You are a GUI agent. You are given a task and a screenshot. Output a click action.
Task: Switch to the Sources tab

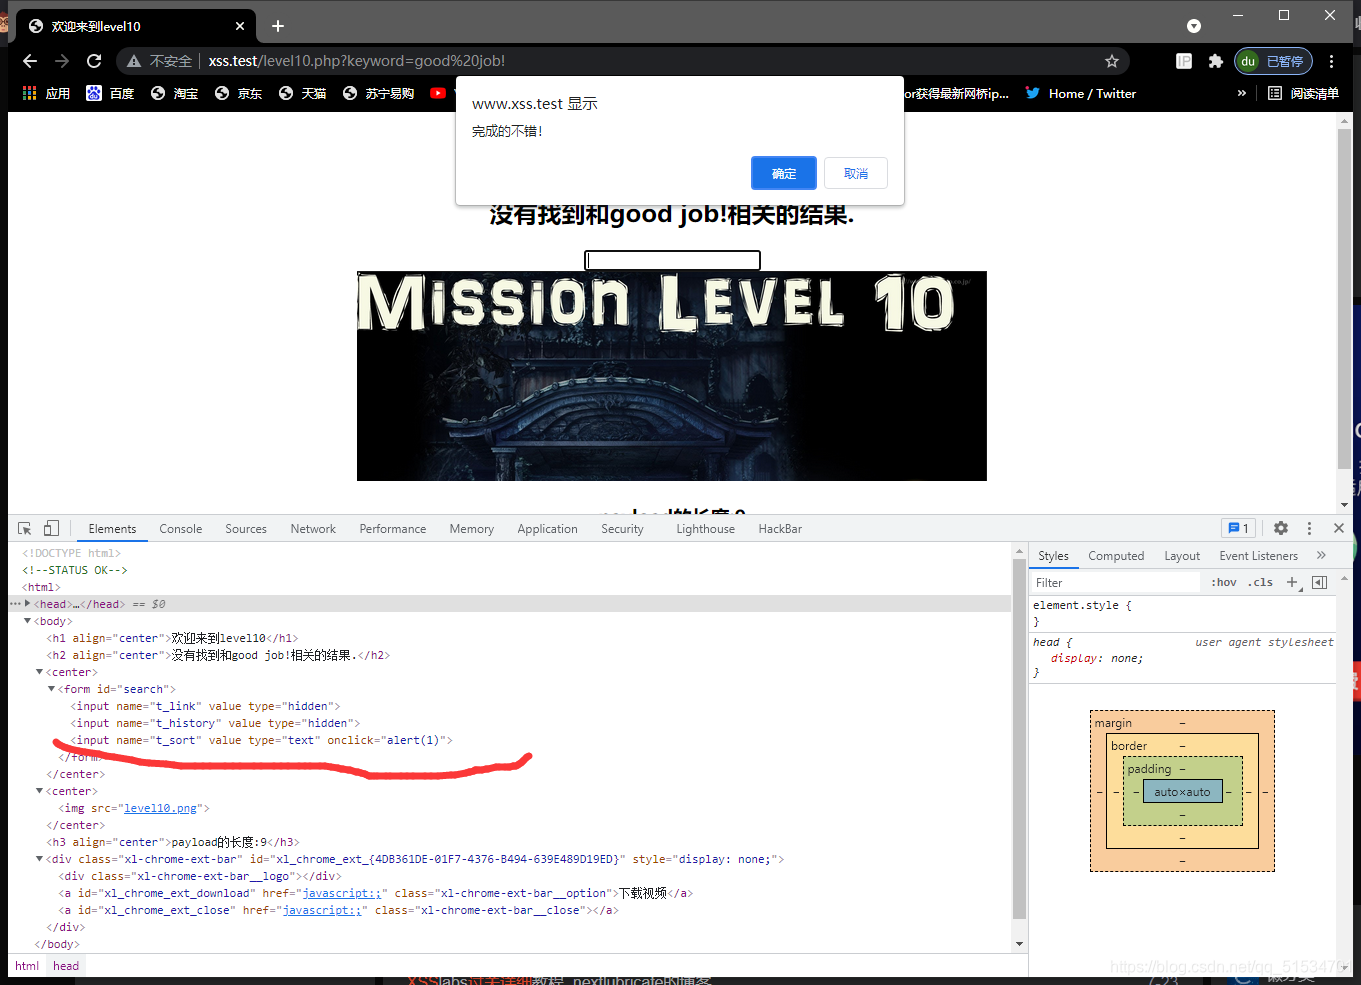pyautogui.click(x=246, y=529)
